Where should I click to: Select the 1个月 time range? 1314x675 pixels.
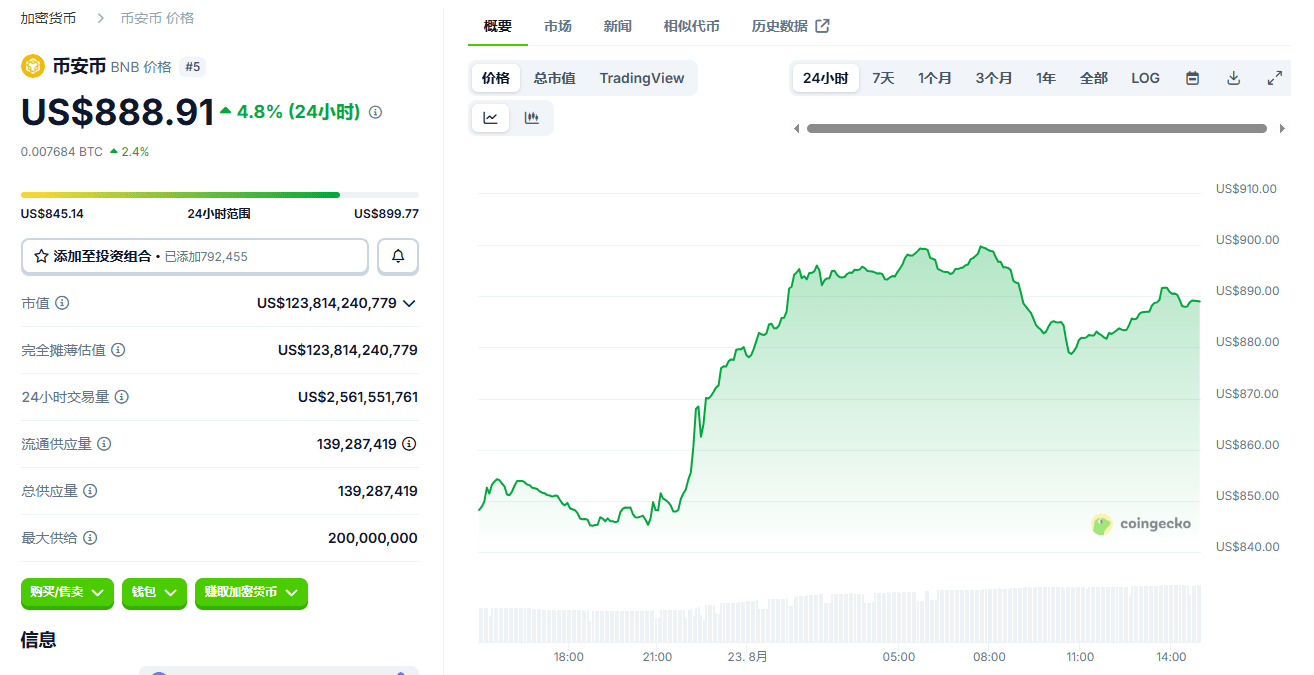click(x=935, y=78)
